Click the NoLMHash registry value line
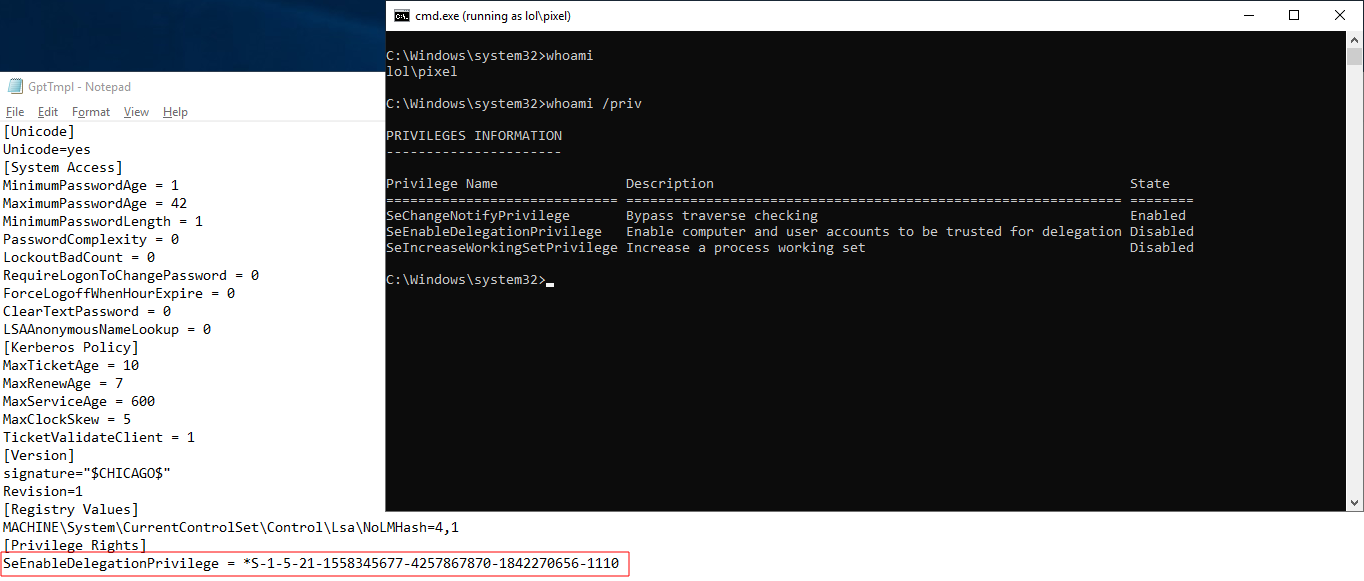Viewport: 1364px width, 581px height. pyautogui.click(x=231, y=527)
